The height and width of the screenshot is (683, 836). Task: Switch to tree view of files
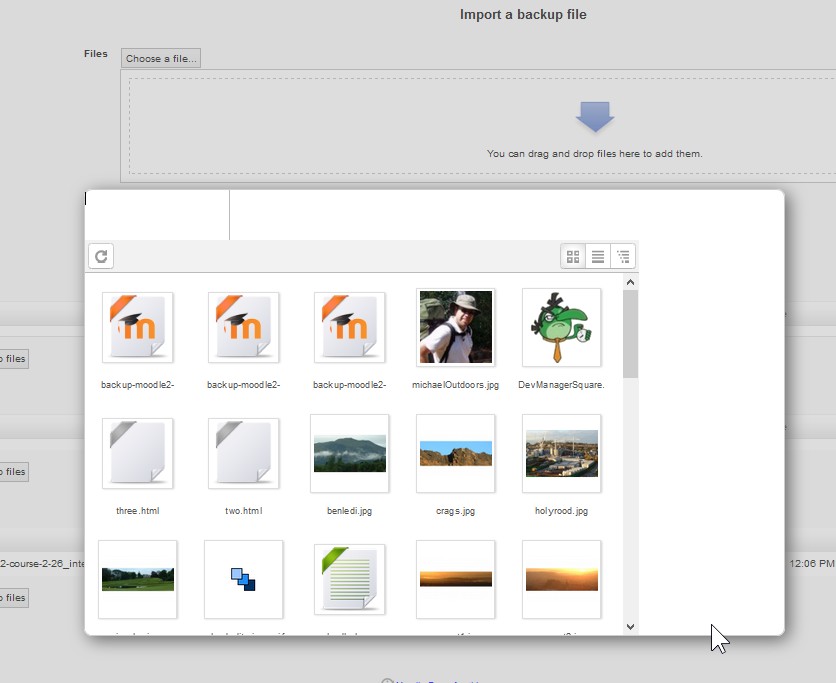pyautogui.click(x=623, y=256)
